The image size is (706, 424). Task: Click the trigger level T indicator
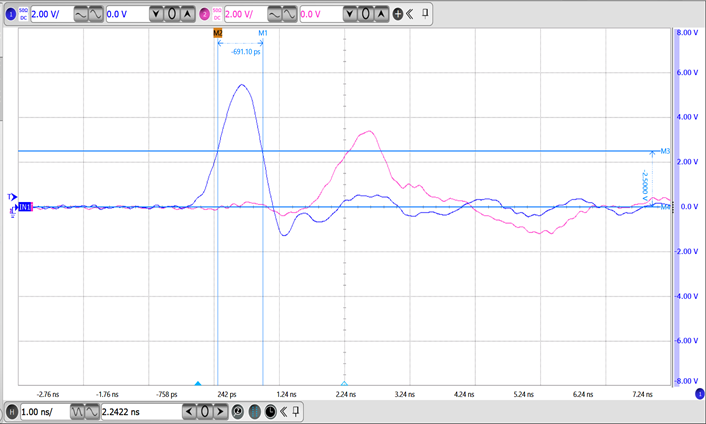(12, 197)
